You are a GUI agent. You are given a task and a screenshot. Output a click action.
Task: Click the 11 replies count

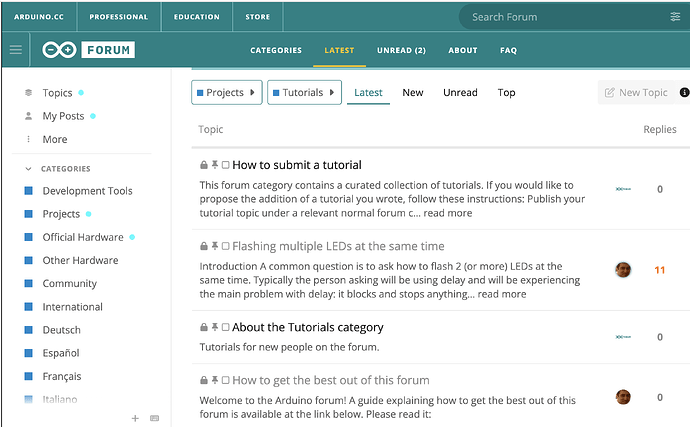pos(660,270)
